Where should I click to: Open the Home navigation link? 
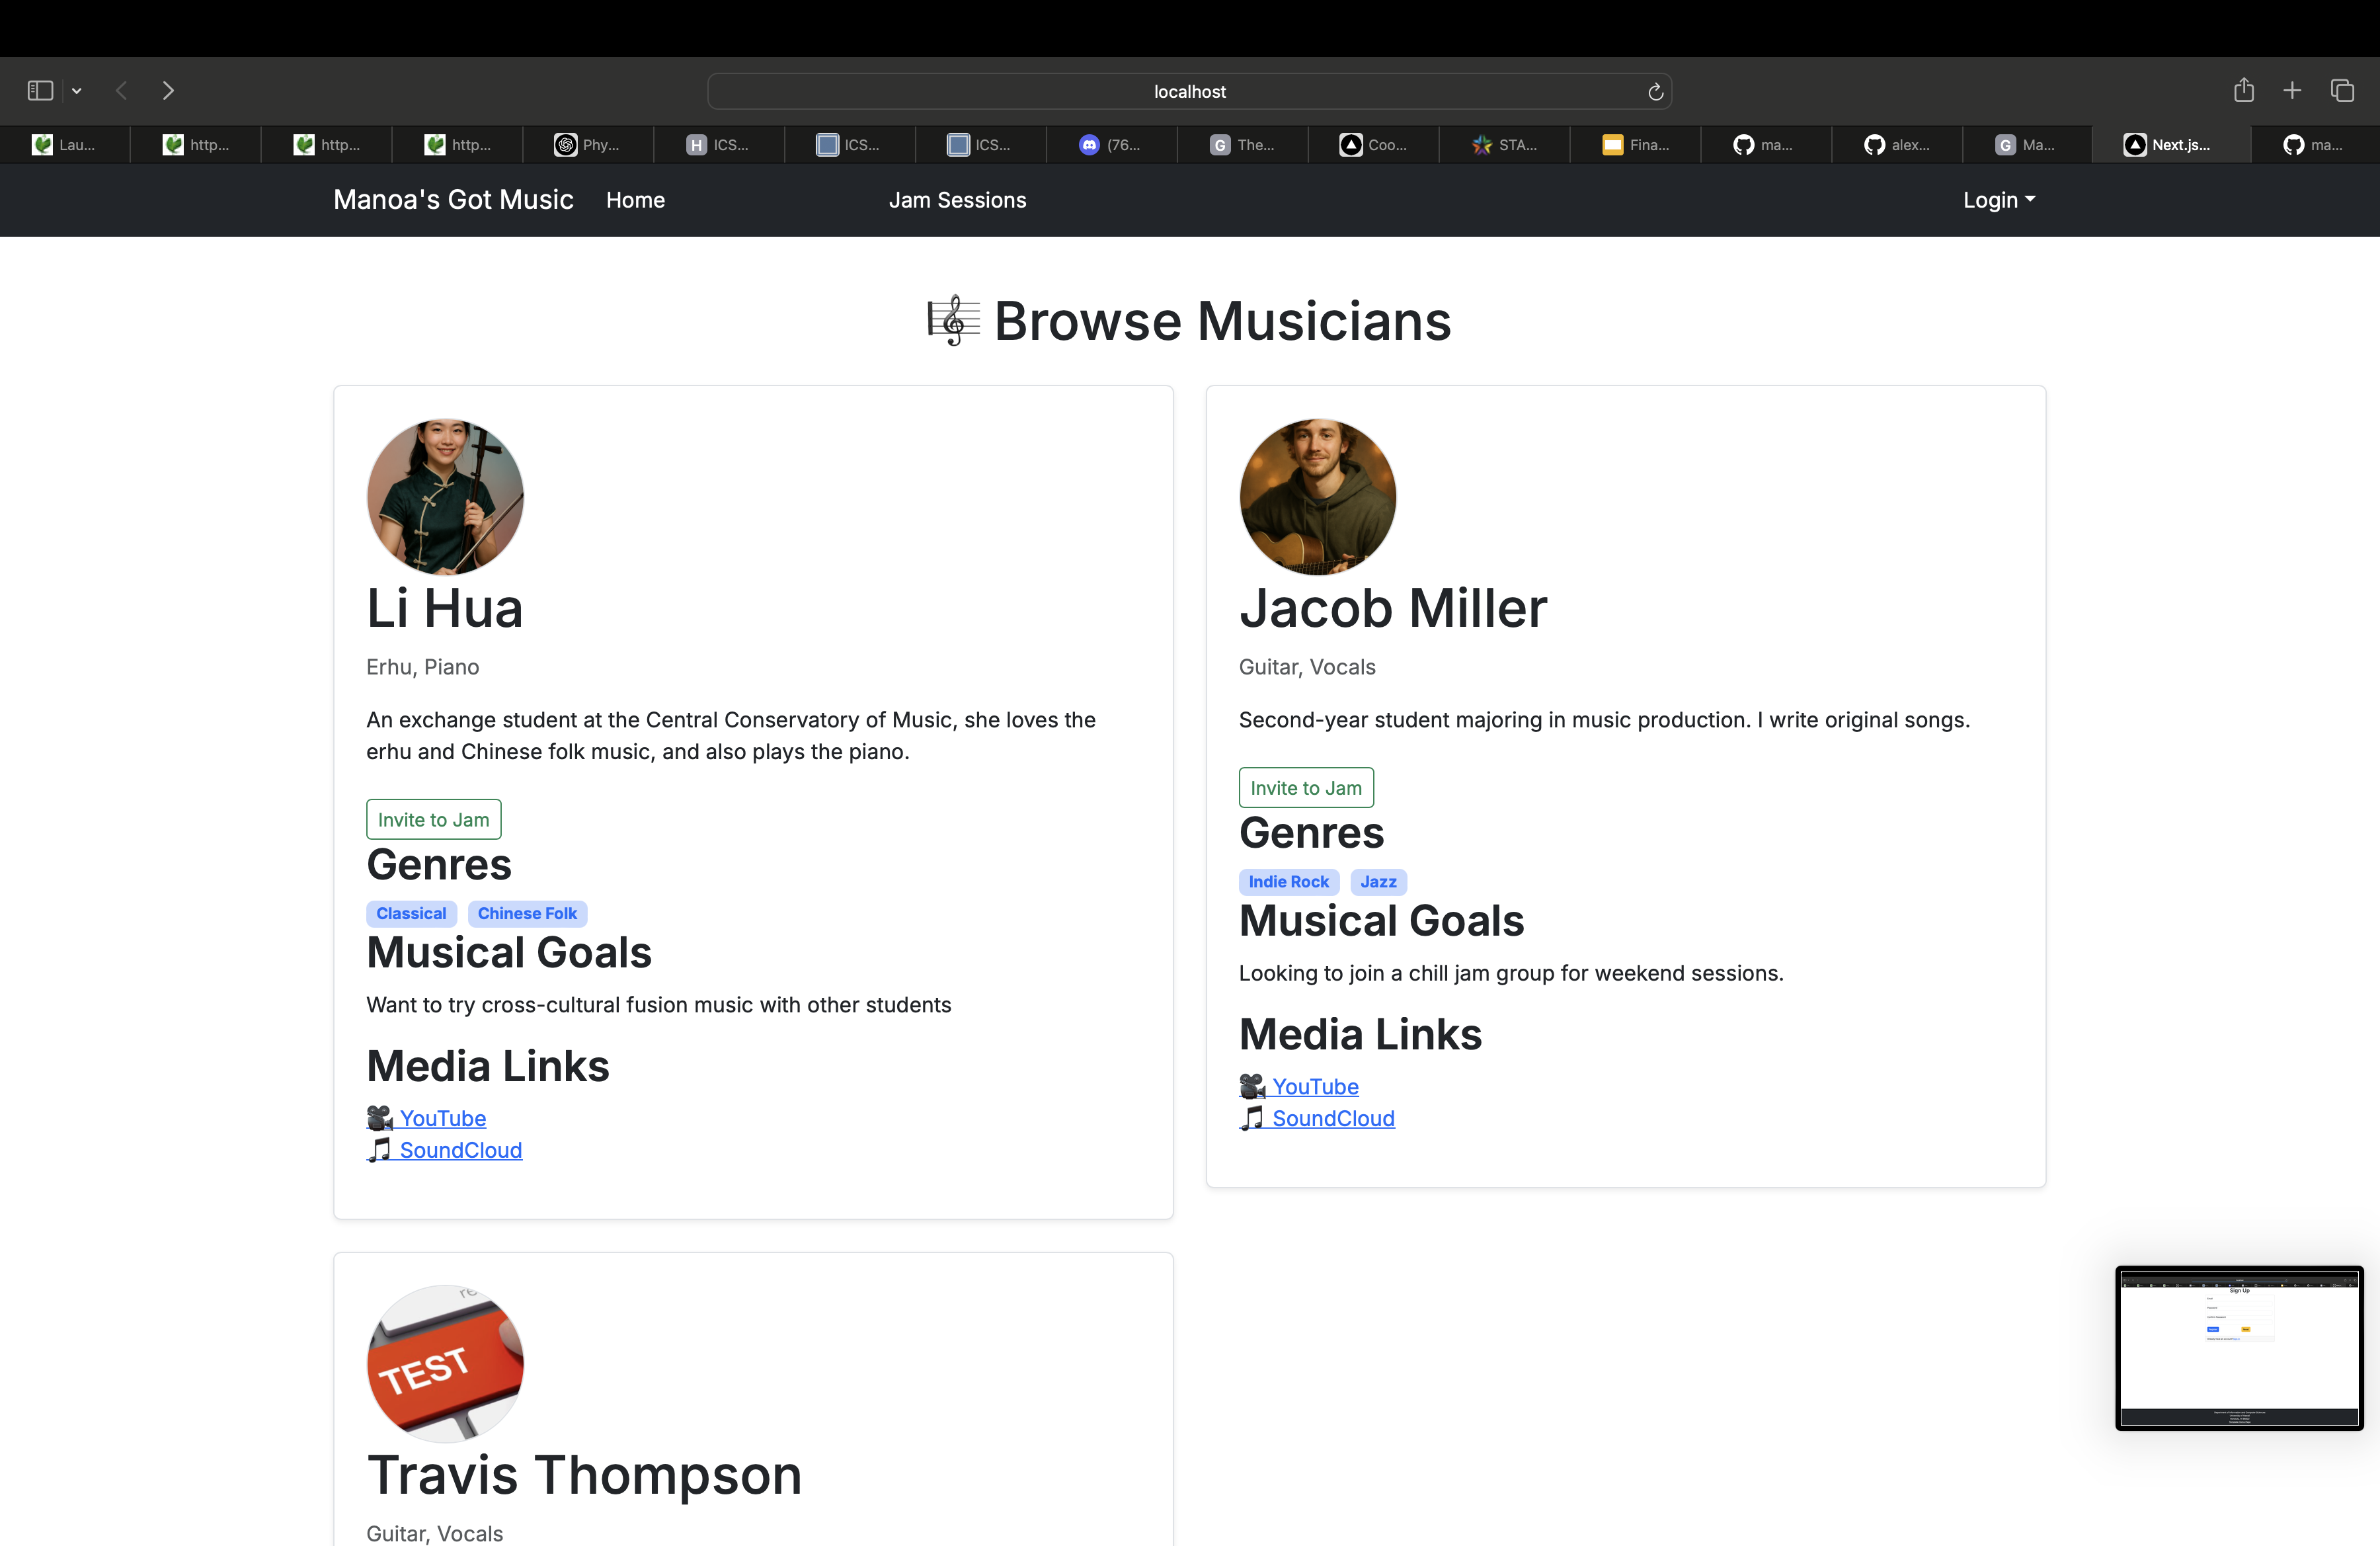point(635,200)
